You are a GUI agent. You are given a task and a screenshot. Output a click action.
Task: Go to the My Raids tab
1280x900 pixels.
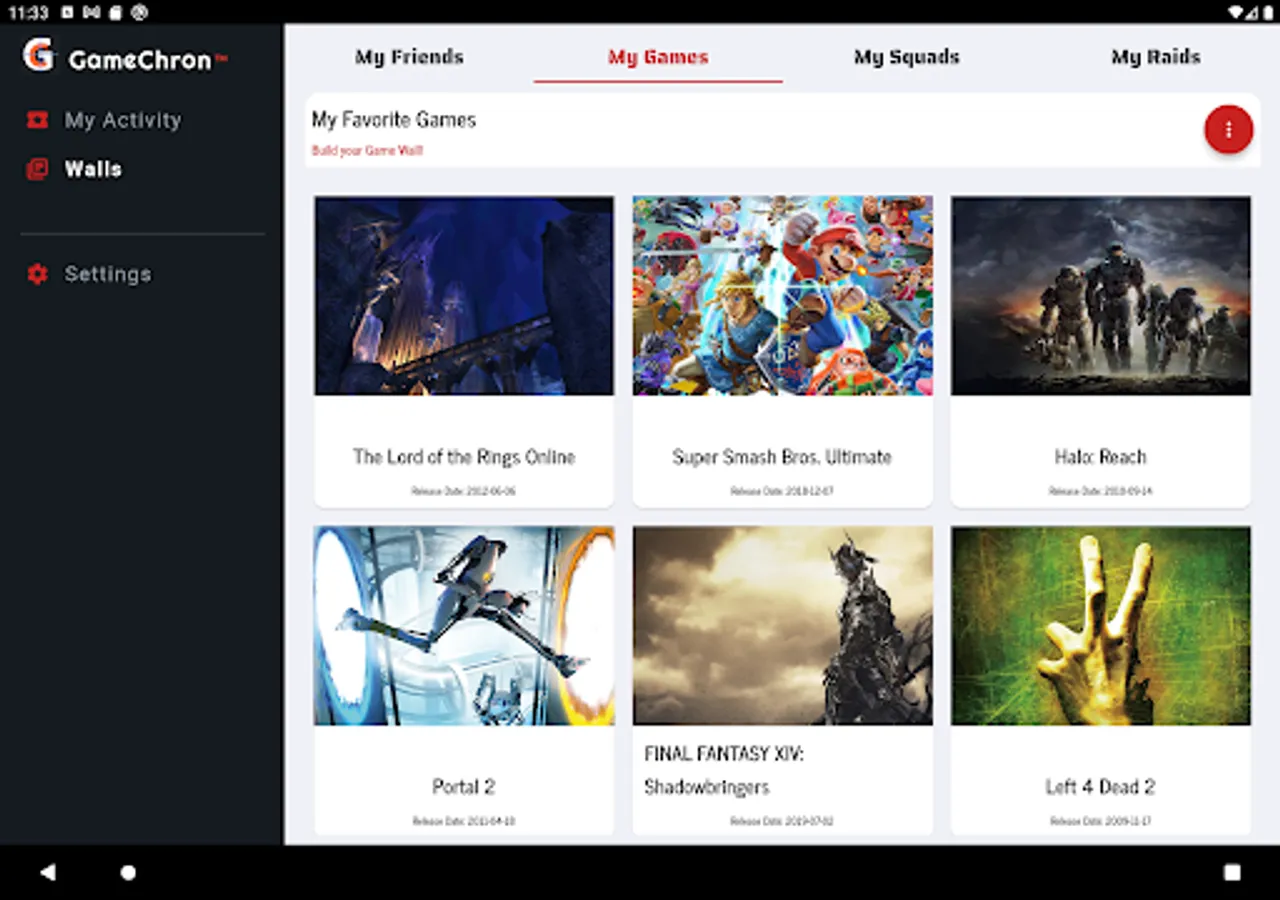point(1155,57)
